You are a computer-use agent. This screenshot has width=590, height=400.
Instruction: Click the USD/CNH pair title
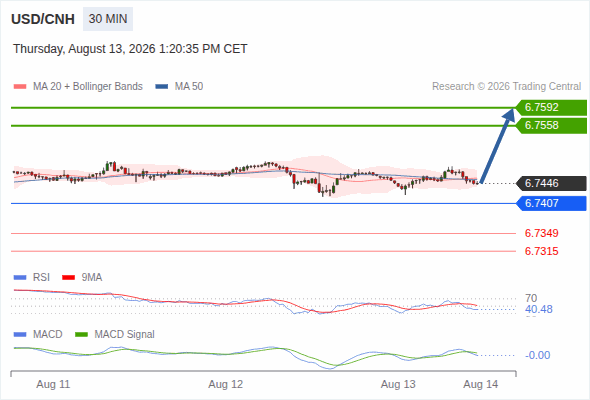43,19
